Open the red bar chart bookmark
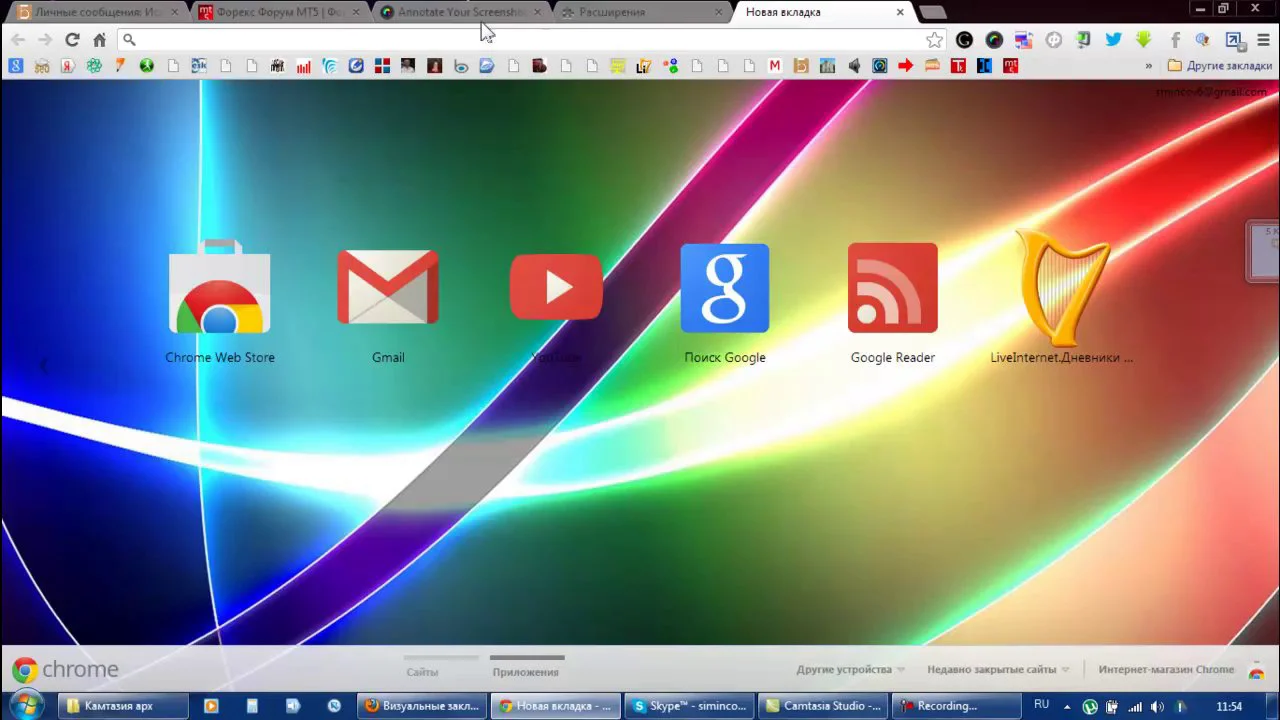 coord(304,66)
